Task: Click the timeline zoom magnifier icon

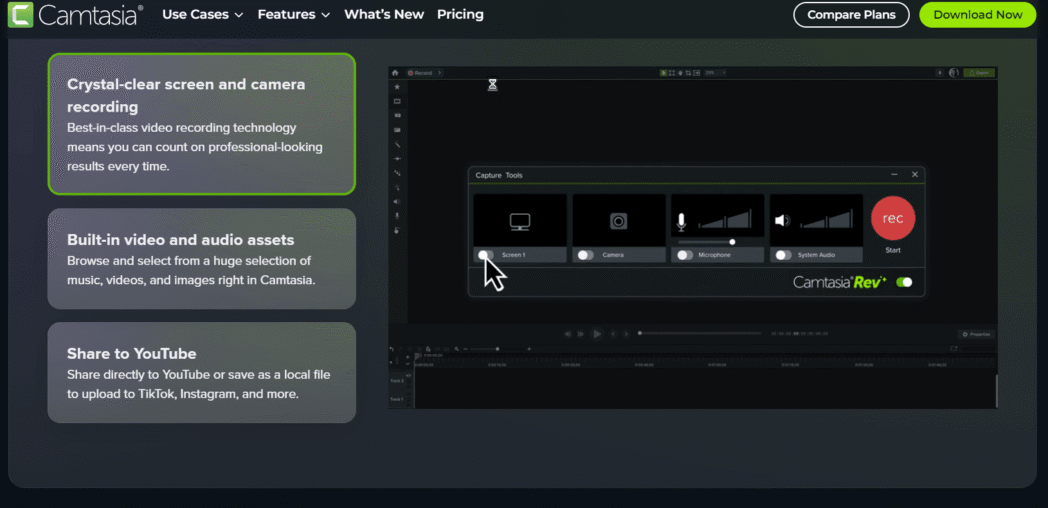Action: (x=456, y=349)
